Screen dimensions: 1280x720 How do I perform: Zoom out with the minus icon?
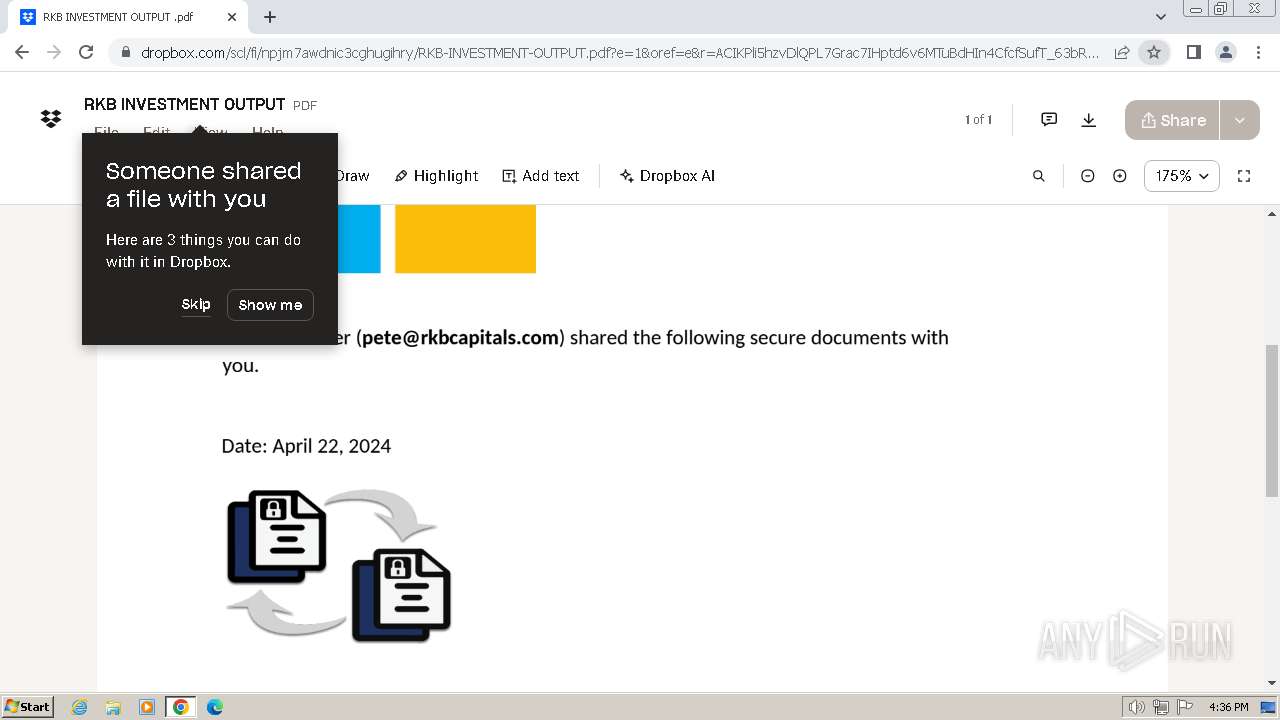pos(1088,176)
